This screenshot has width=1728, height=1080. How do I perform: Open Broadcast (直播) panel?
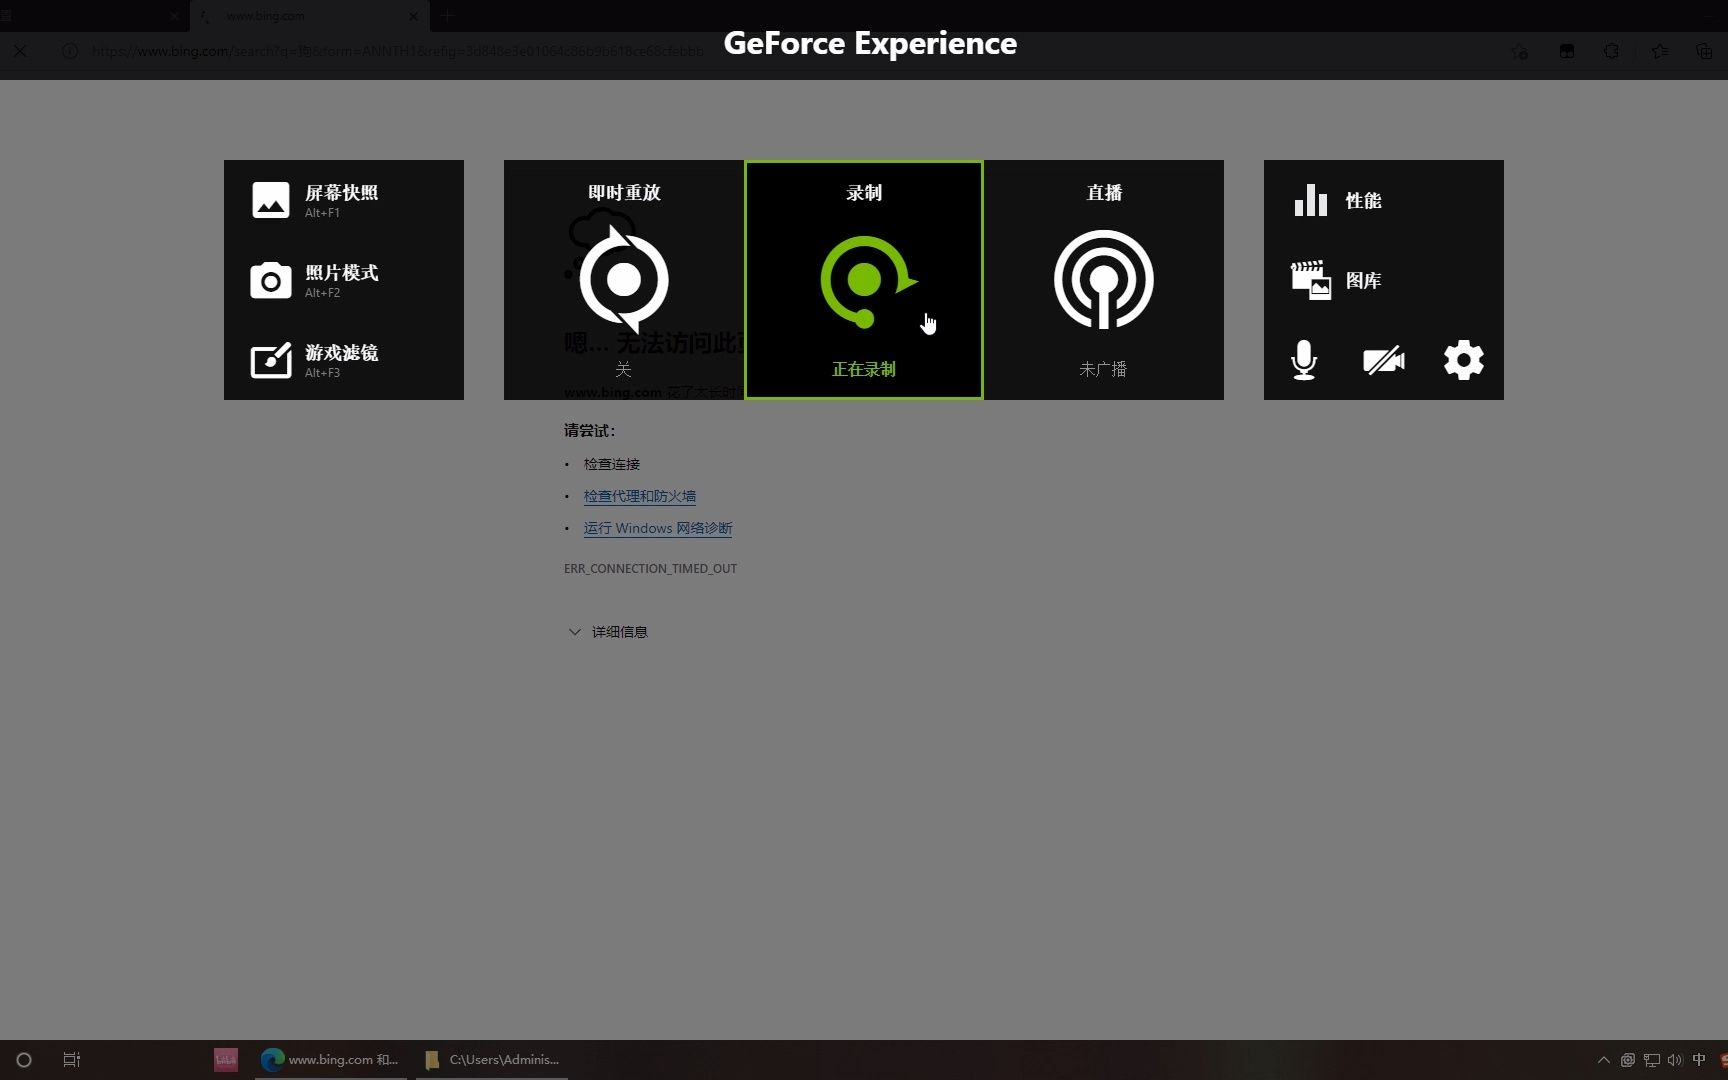coord(1104,280)
